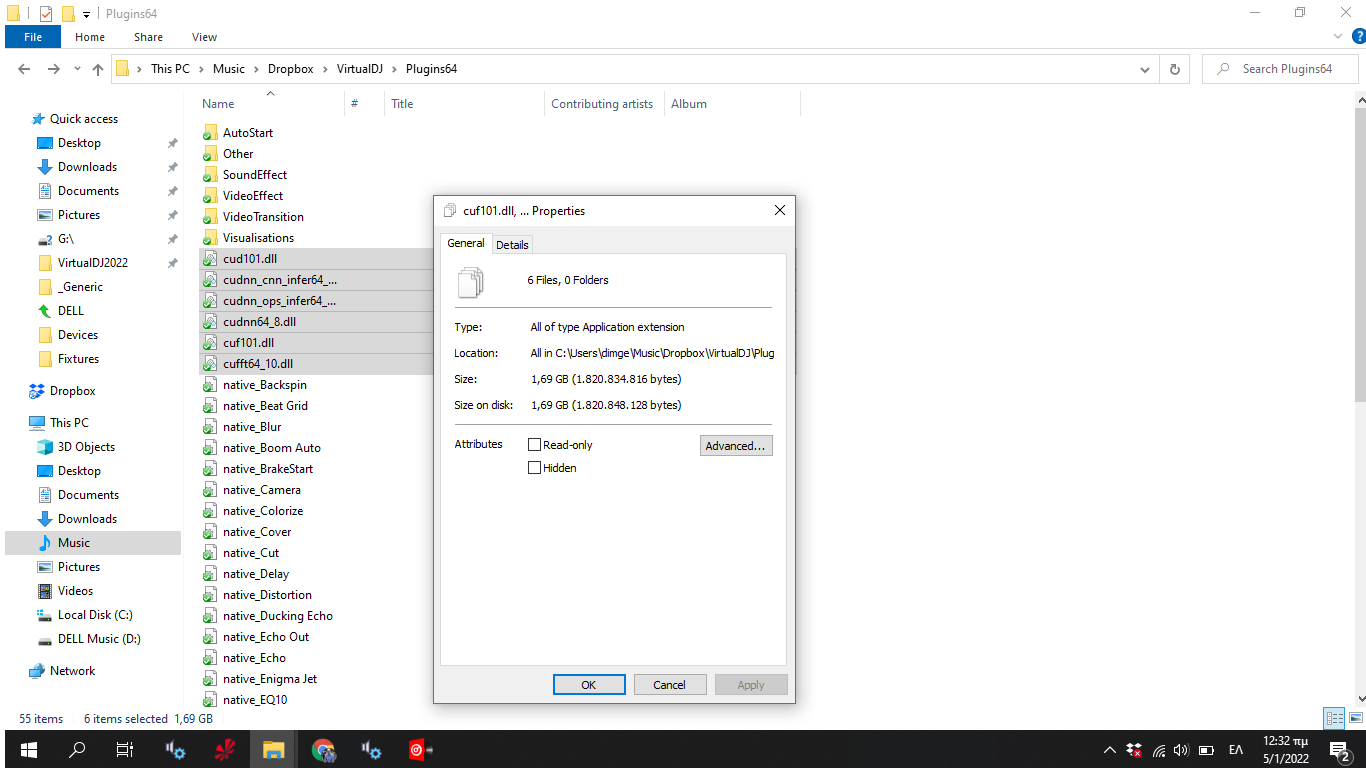Click the cufft64_10.dll file icon
This screenshot has width=1366, height=768.
[x=210, y=364]
